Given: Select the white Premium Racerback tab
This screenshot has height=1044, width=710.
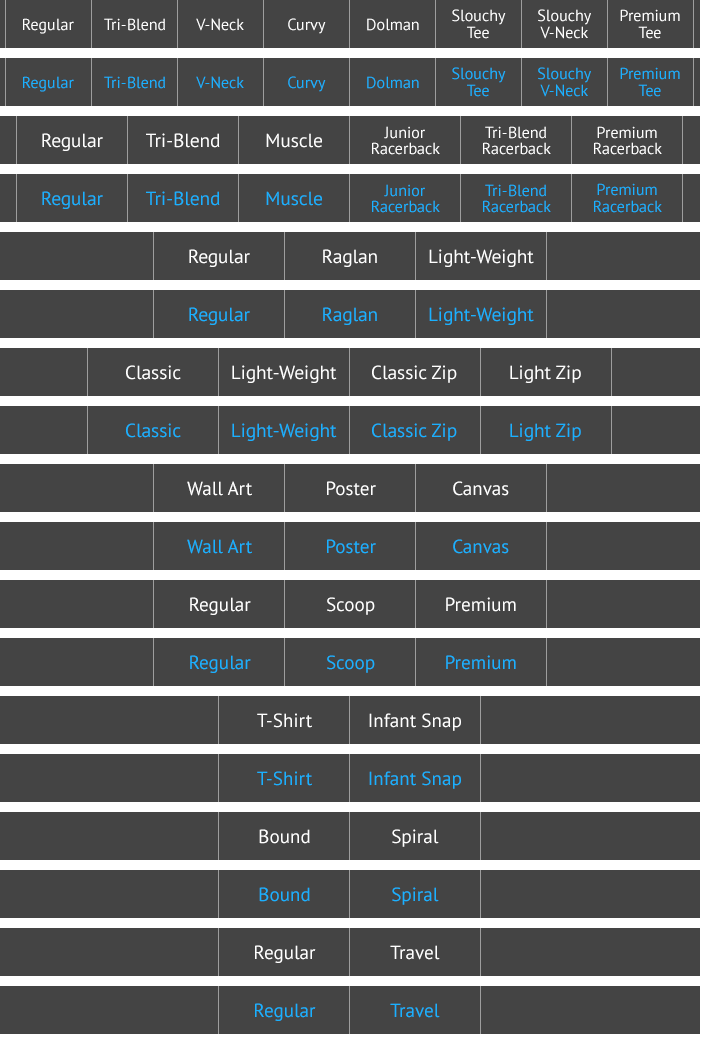Looking at the screenshot, I should [627, 141].
